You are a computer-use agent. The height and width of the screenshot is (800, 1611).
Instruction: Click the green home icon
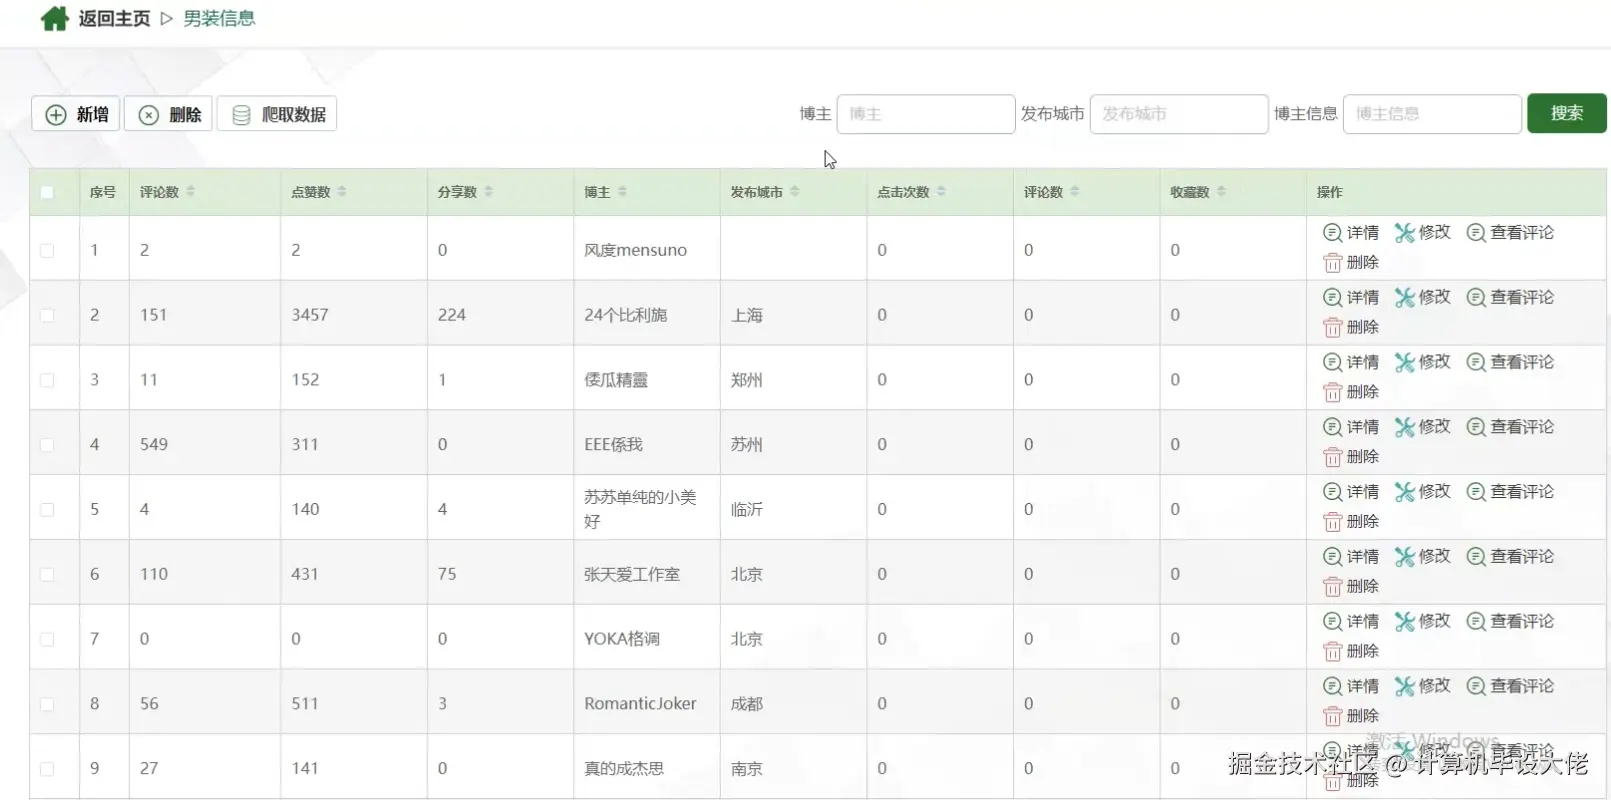tap(54, 18)
